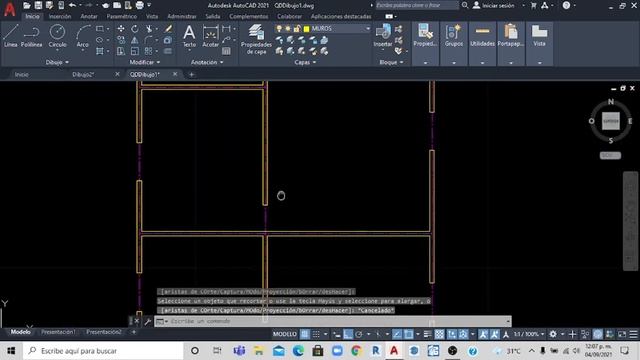Toggle snap mode in status bar
The image size is (640, 360).
[316, 334]
